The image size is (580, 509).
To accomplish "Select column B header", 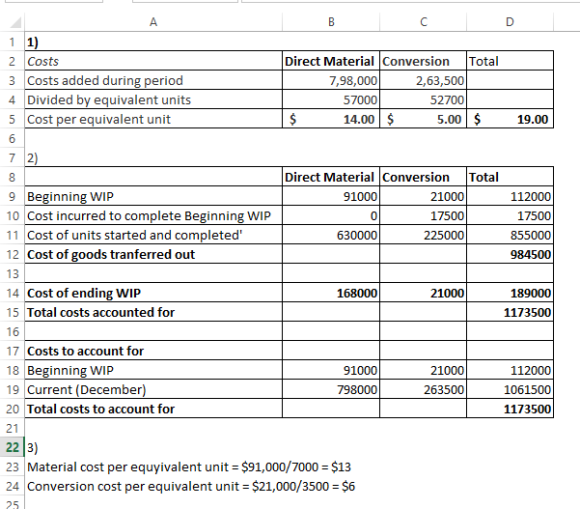I will click(x=331, y=22).
